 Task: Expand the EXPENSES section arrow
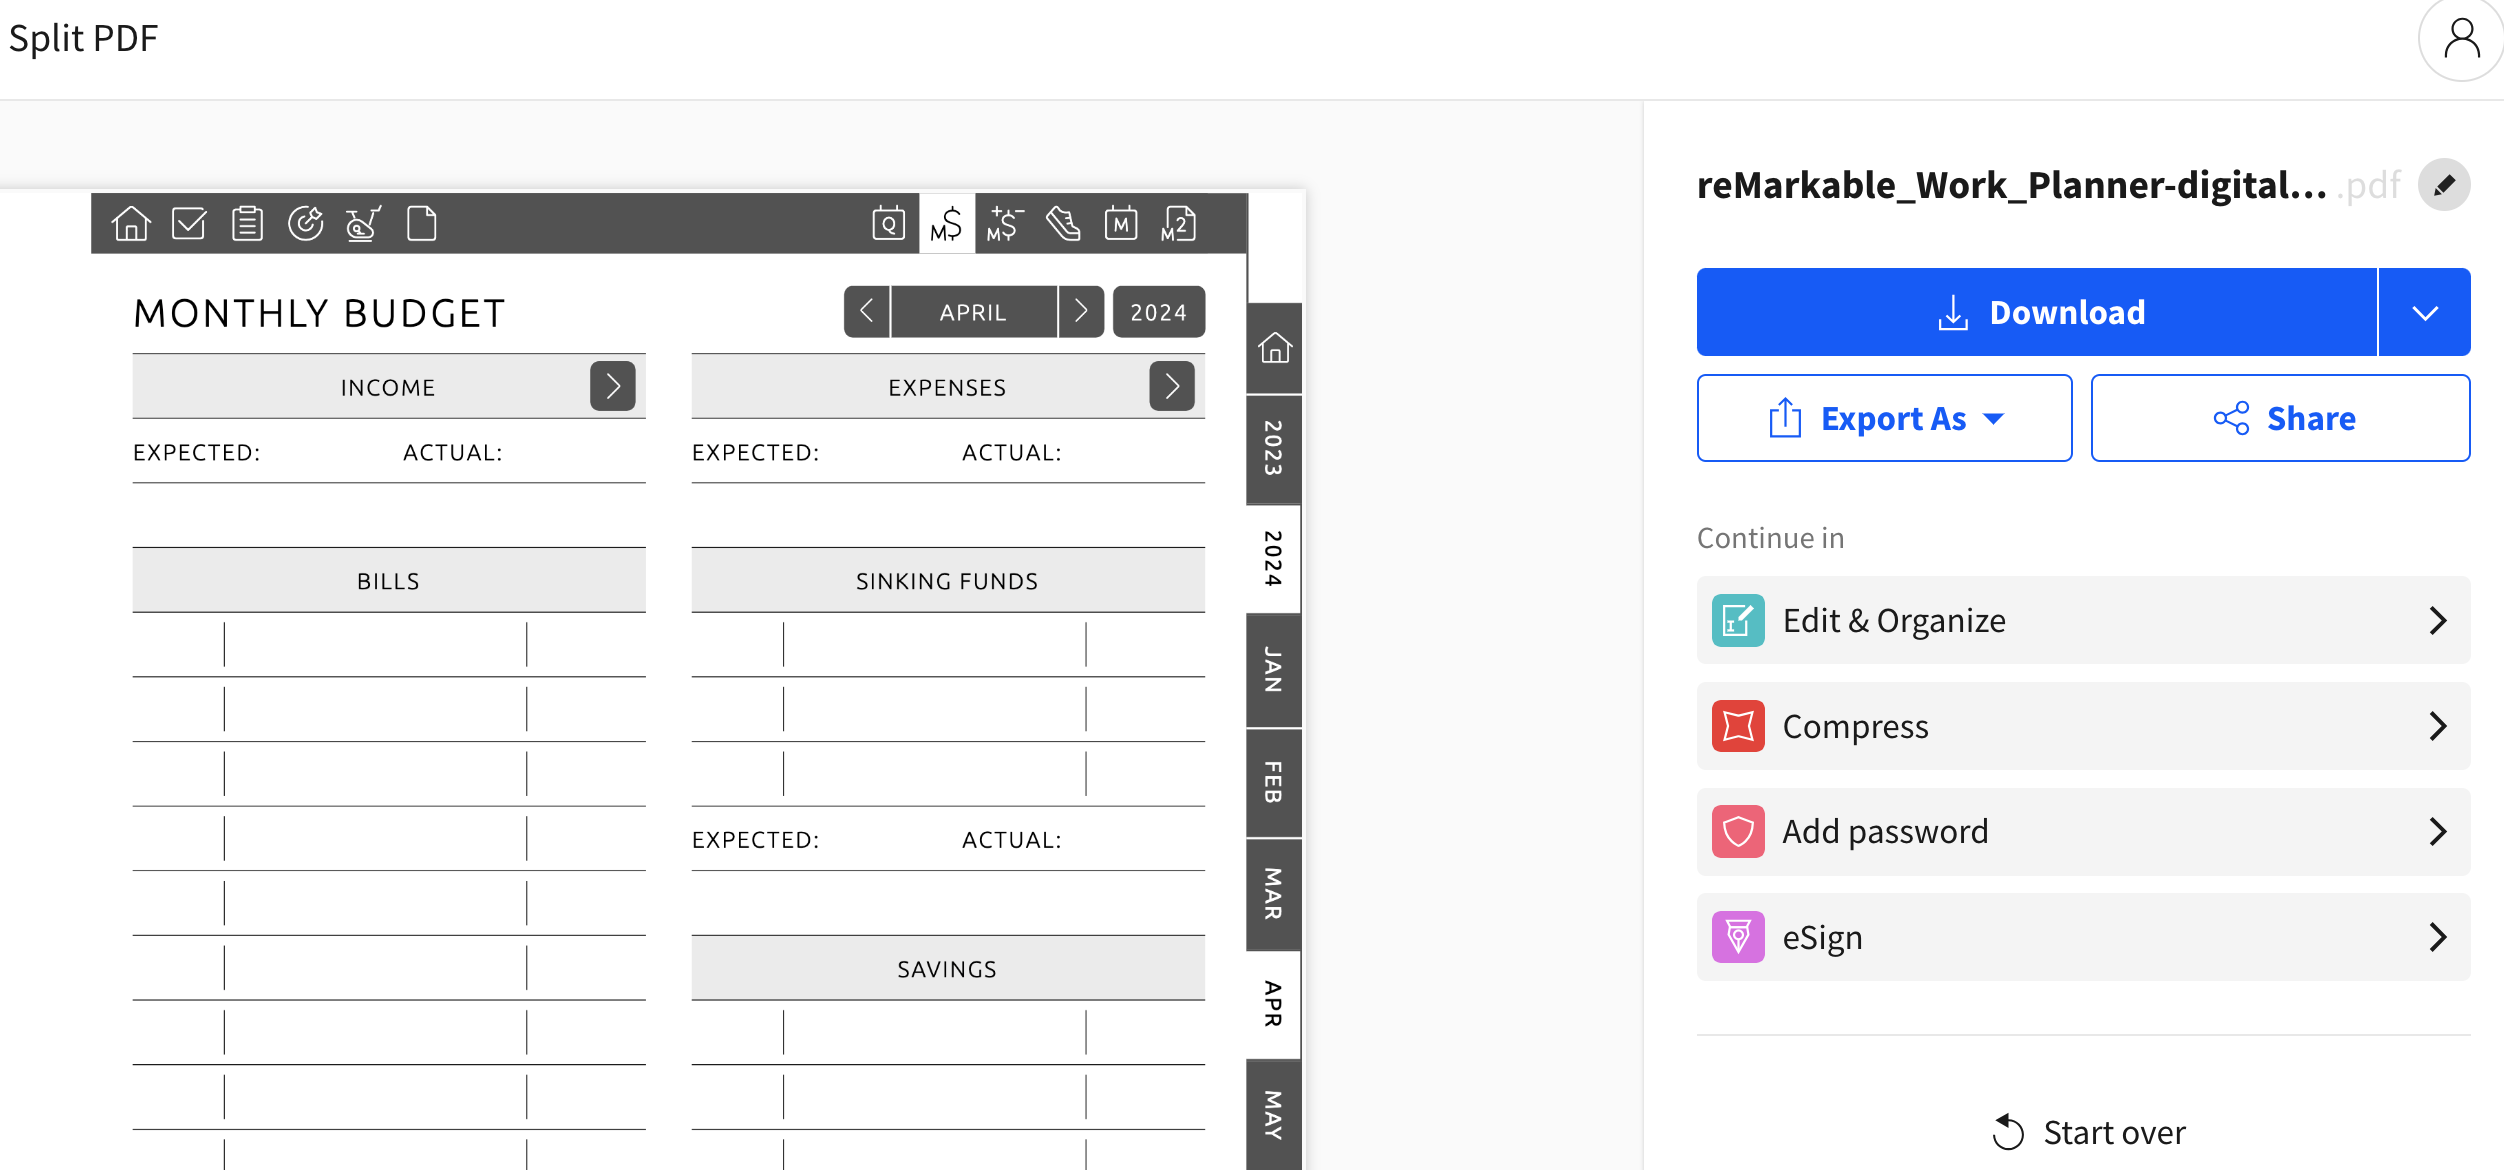click(1172, 386)
